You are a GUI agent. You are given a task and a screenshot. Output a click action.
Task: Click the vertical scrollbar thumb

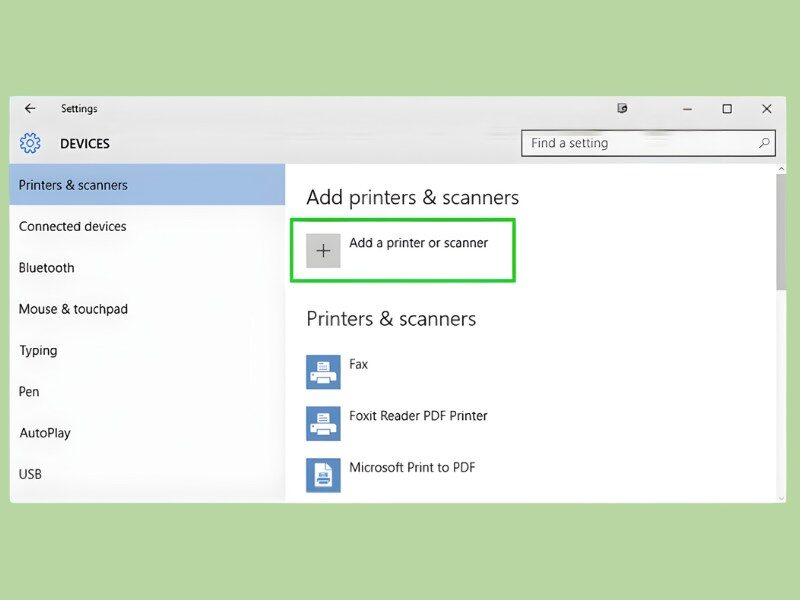(x=781, y=232)
